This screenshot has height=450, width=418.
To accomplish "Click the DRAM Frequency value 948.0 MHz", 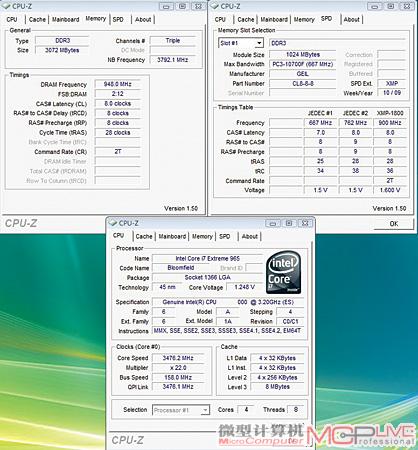I will coord(118,84).
